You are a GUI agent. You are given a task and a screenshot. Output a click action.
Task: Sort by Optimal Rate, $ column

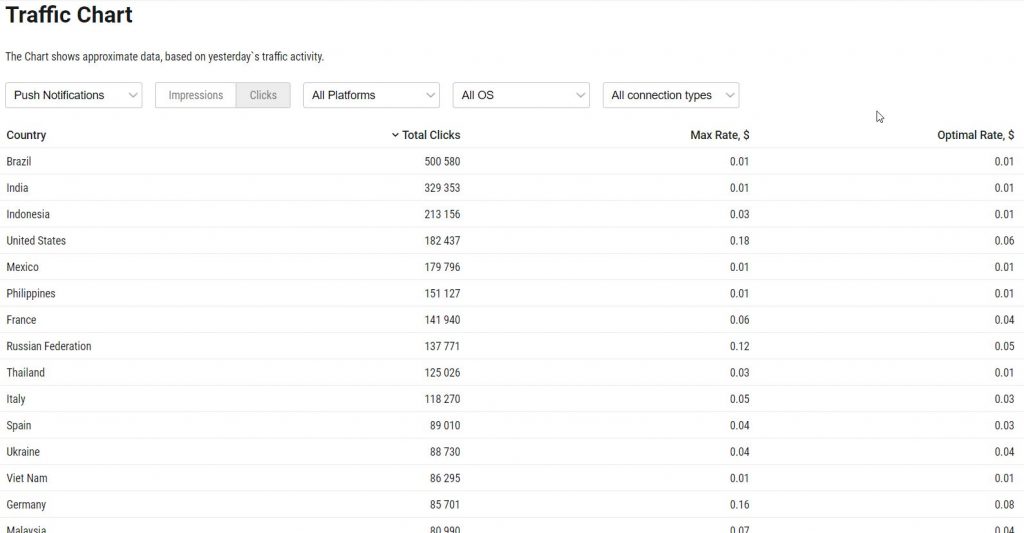point(975,135)
